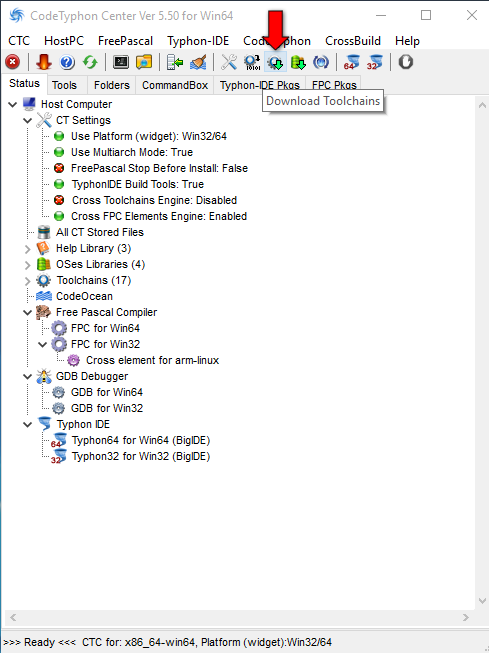Maximize the CodeTyphon Center window
The height and width of the screenshot is (653, 489).
pos(426,15)
